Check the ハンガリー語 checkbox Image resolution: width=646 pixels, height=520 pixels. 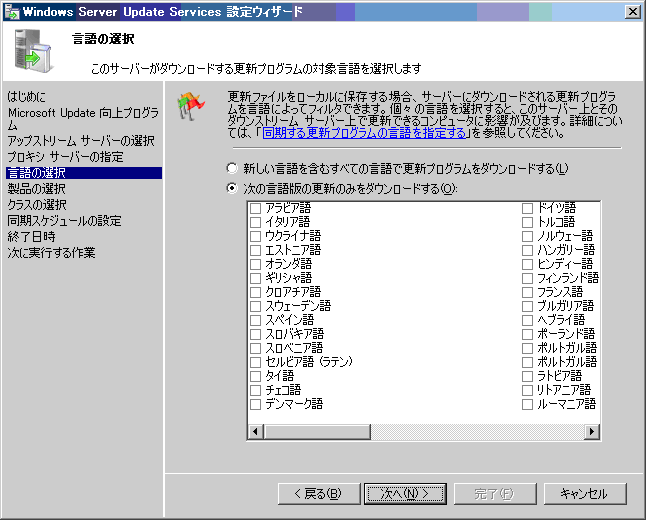point(527,250)
